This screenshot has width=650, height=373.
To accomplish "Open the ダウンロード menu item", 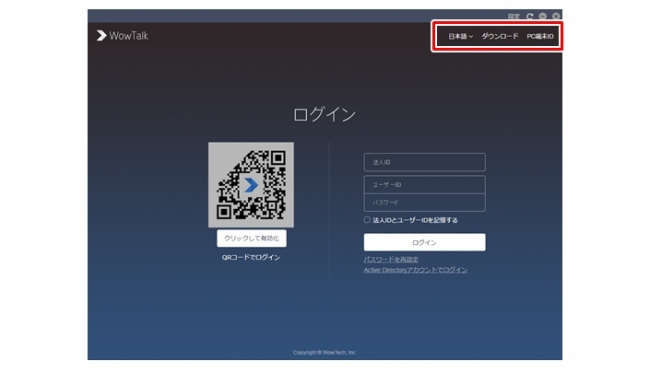I will tap(500, 36).
